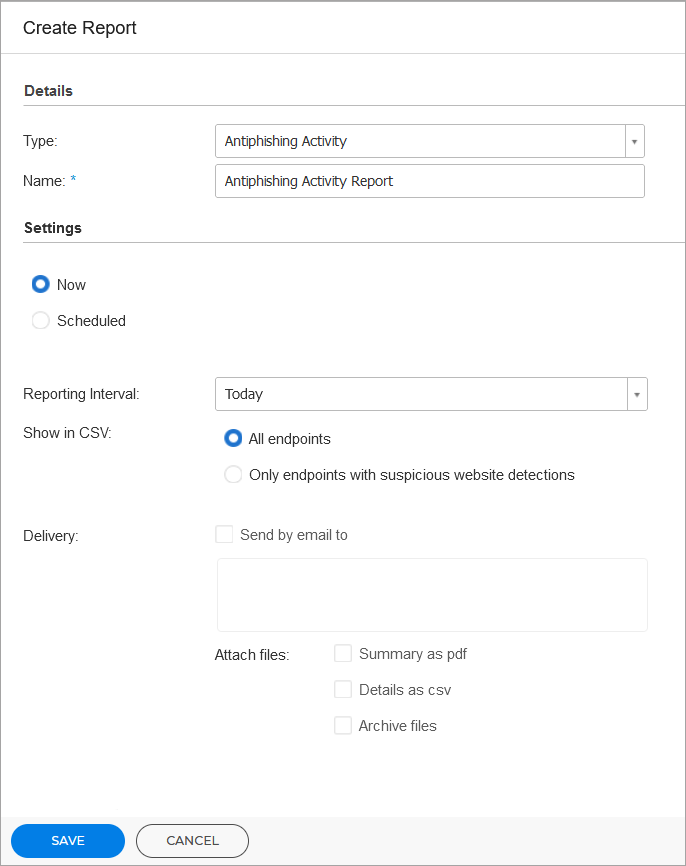The width and height of the screenshot is (686, 866).
Task: Click the Attach files label
Action: 252,655
